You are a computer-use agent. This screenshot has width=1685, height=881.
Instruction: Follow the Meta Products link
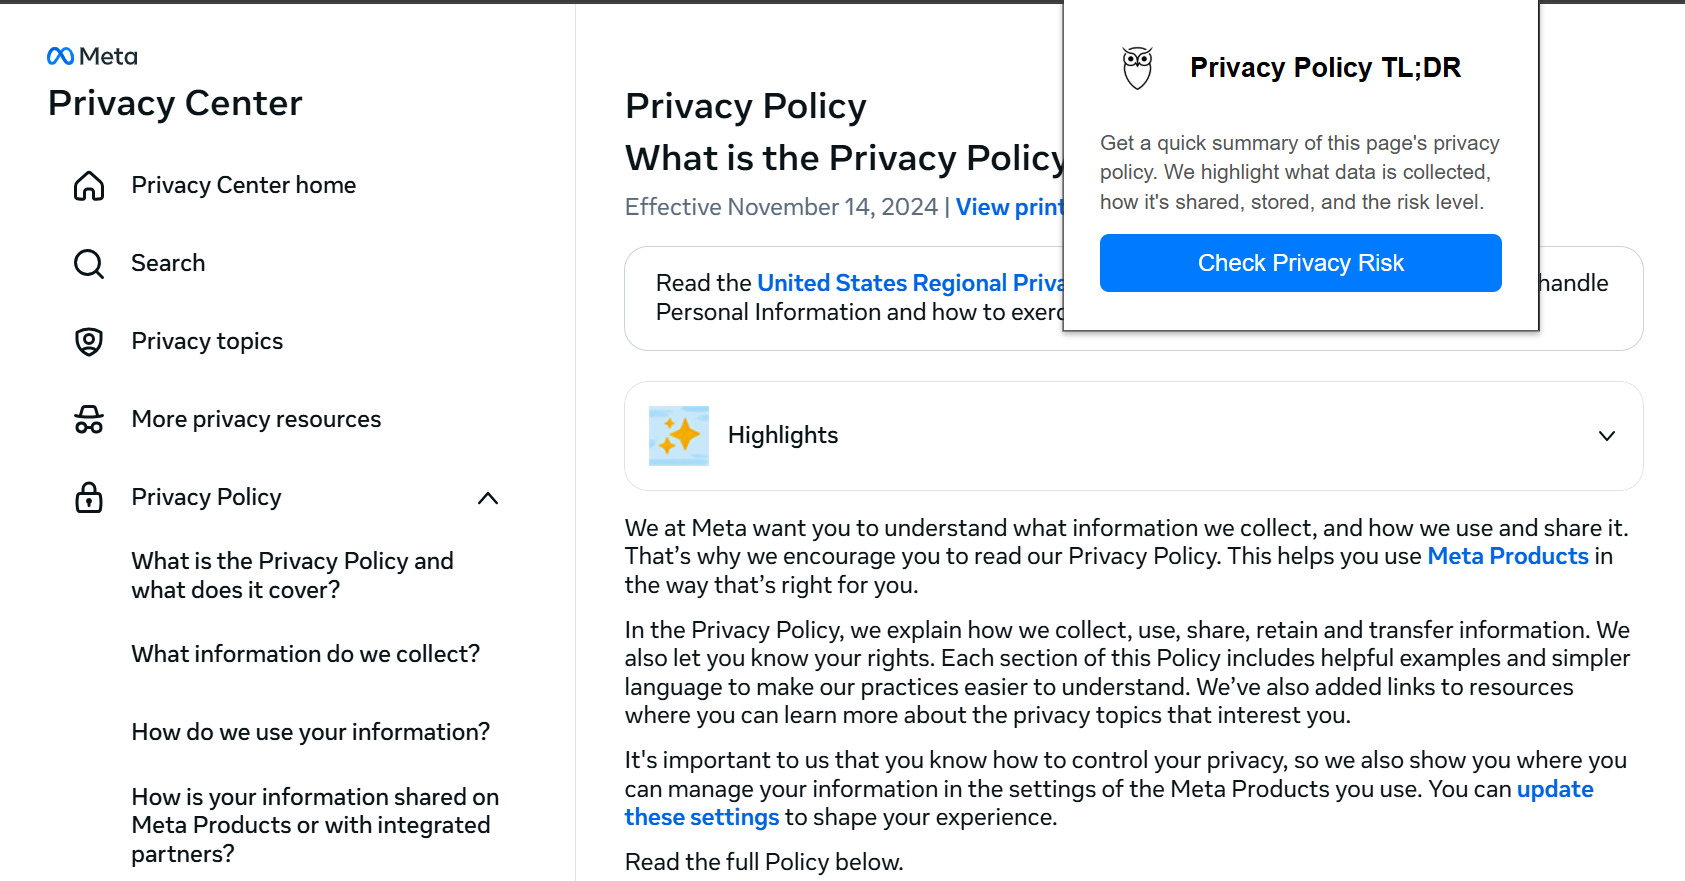pos(1507,557)
